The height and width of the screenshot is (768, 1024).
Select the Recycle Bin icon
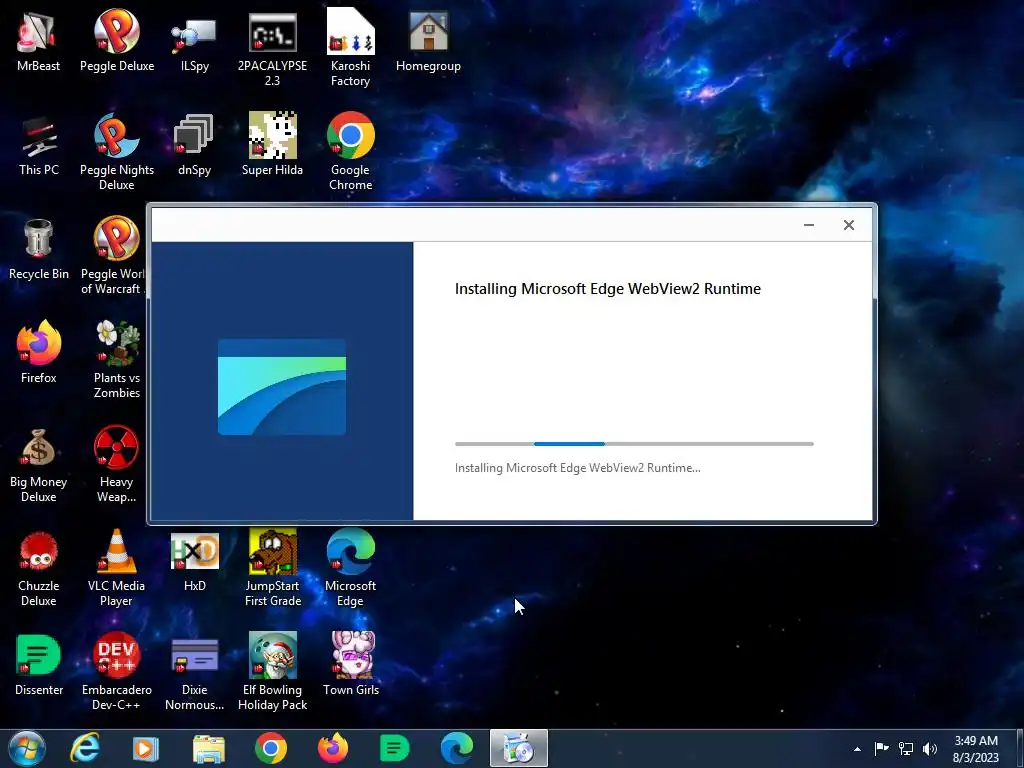[x=39, y=248]
